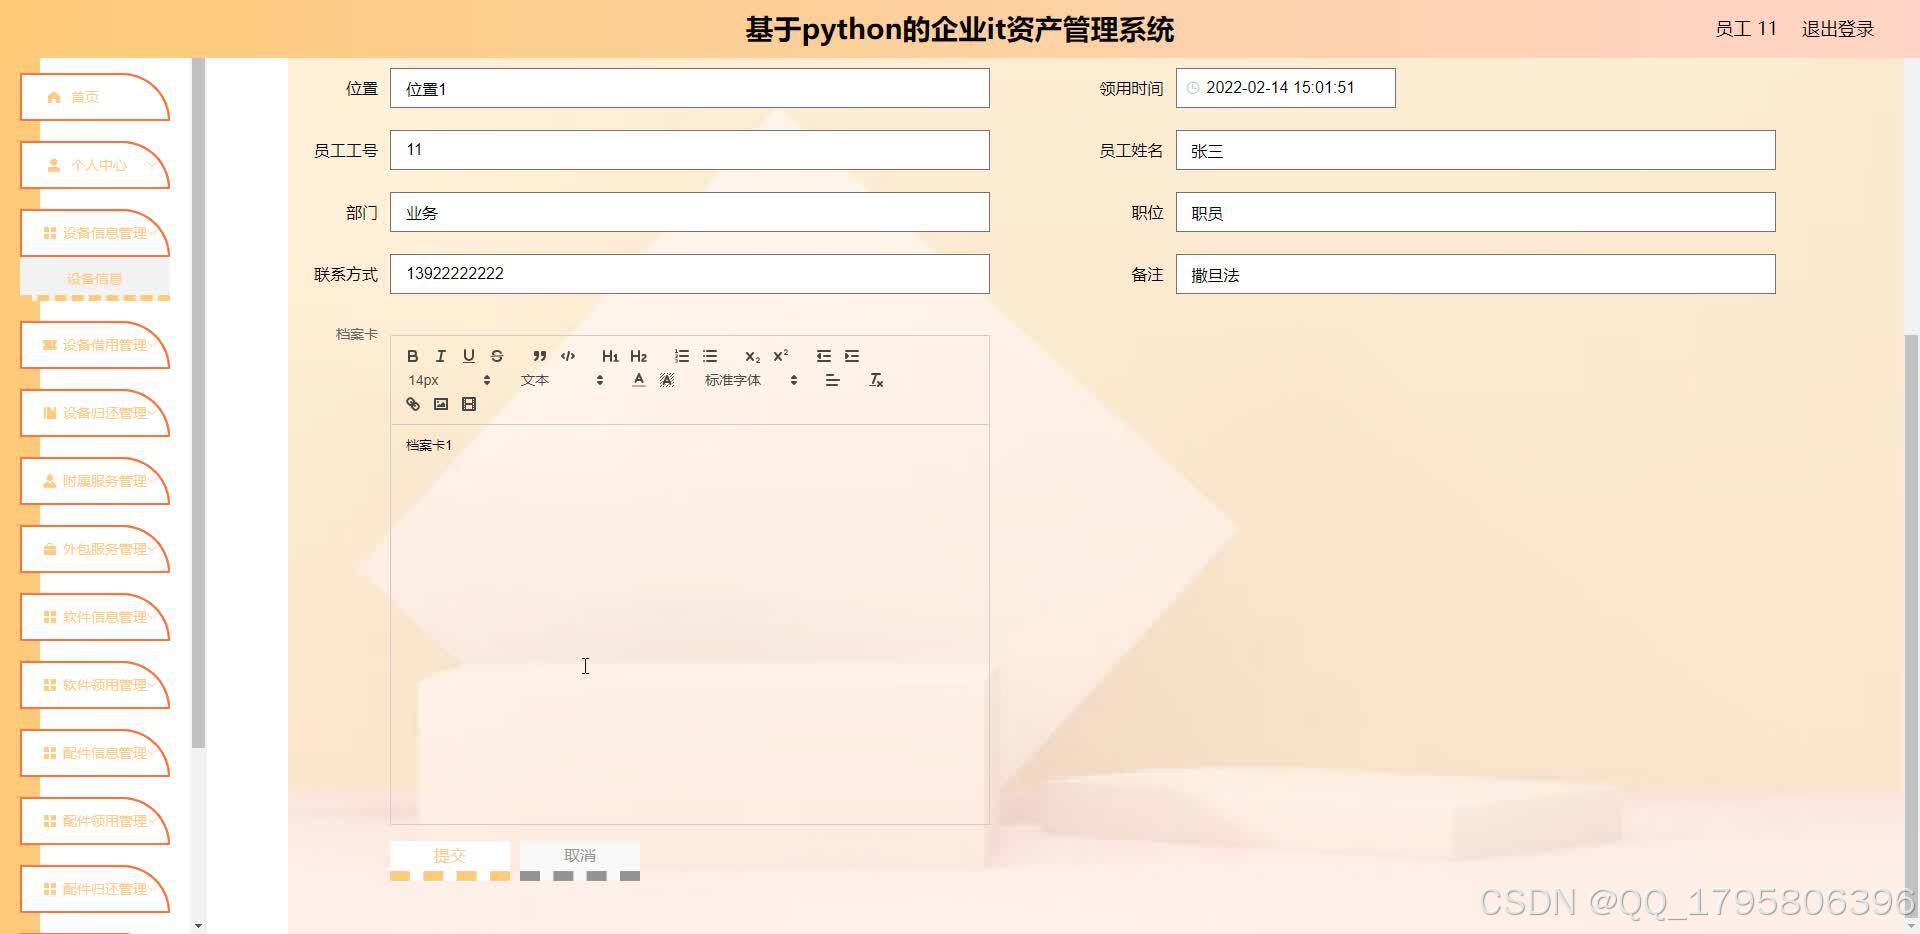Image resolution: width=1920 pixels, height=934 pixels.
Task: Open the 领用时间 date picker field
Action: tap(1286, 88)
